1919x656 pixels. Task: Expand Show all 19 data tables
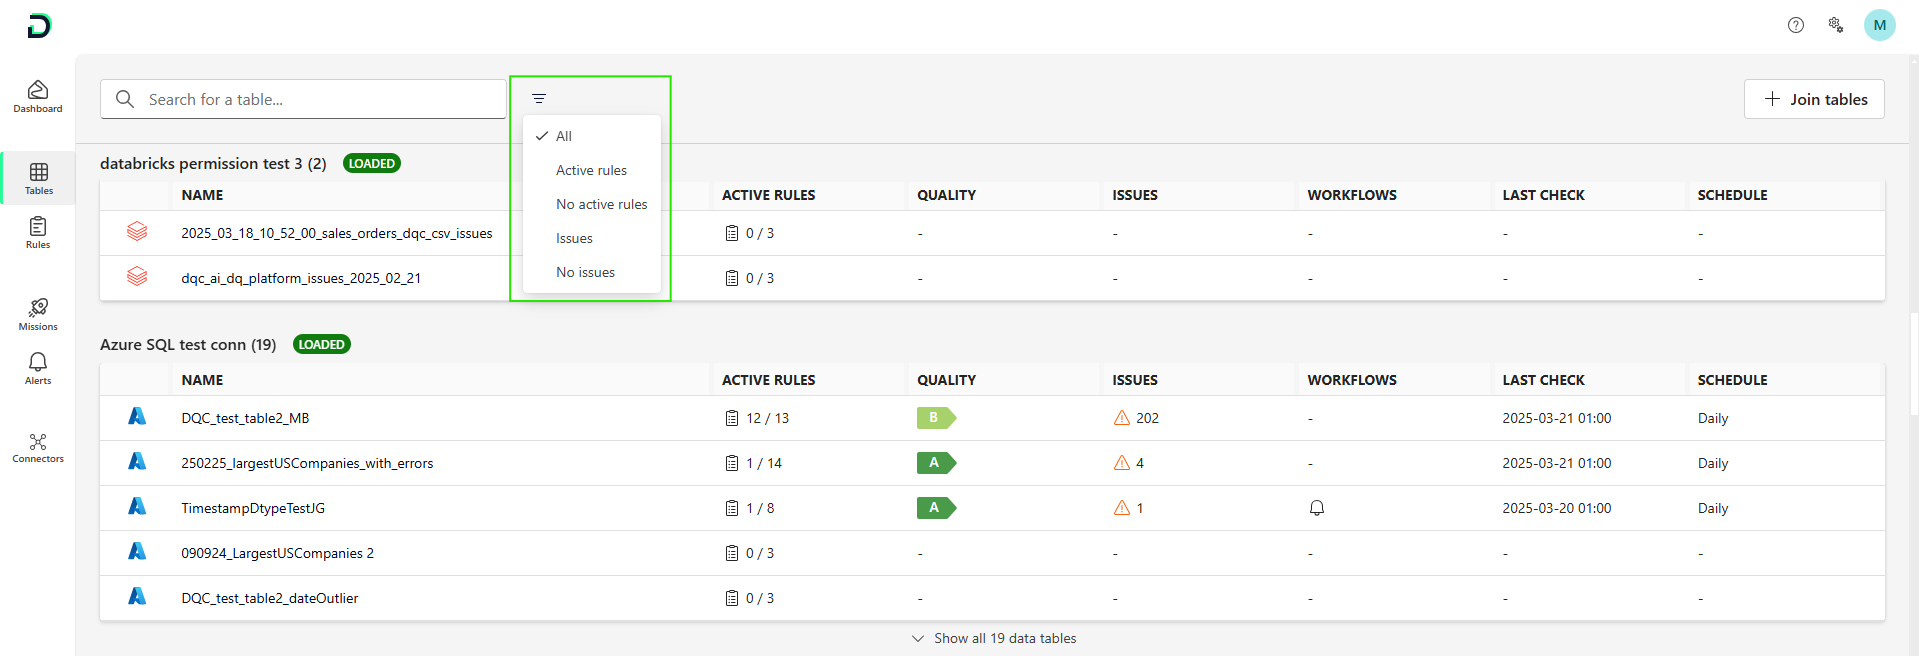pyautogui.click(x=994, y=638)
